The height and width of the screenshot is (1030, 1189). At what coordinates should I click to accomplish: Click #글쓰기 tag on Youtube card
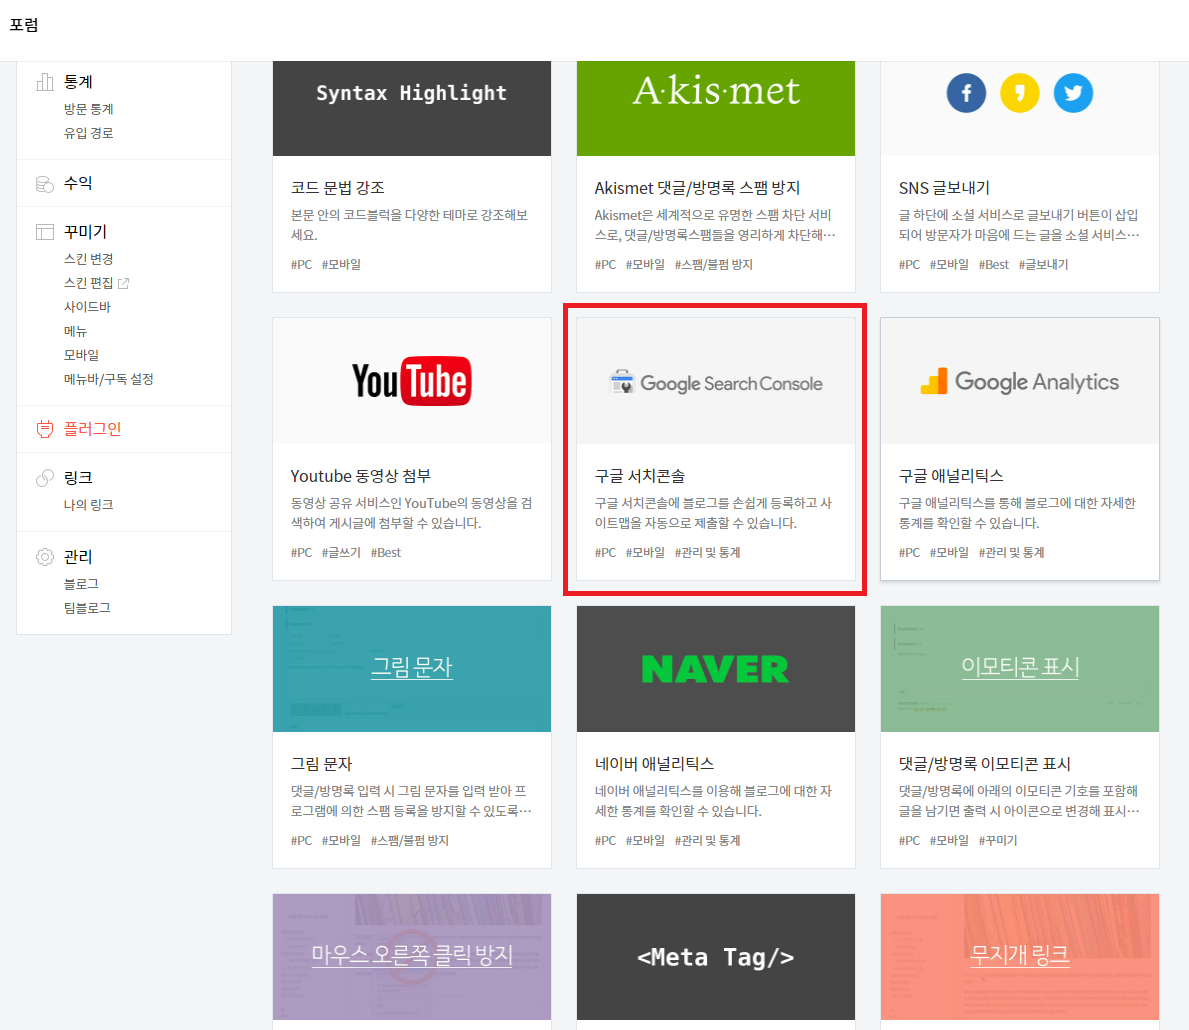coord(341,553)
